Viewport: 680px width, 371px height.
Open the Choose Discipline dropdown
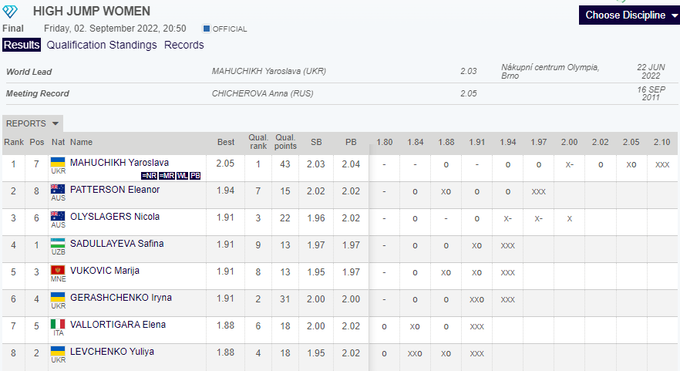click(x=629, y=15)
